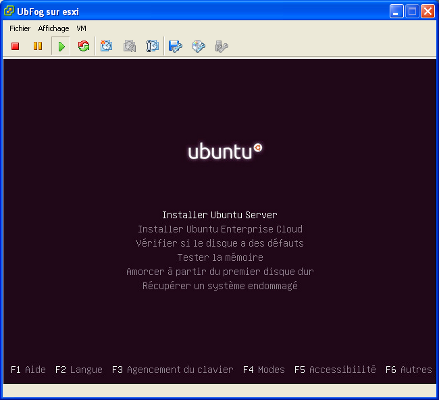
Task: Click the CD/DVD drive connect icon
Action: [198, 46]
